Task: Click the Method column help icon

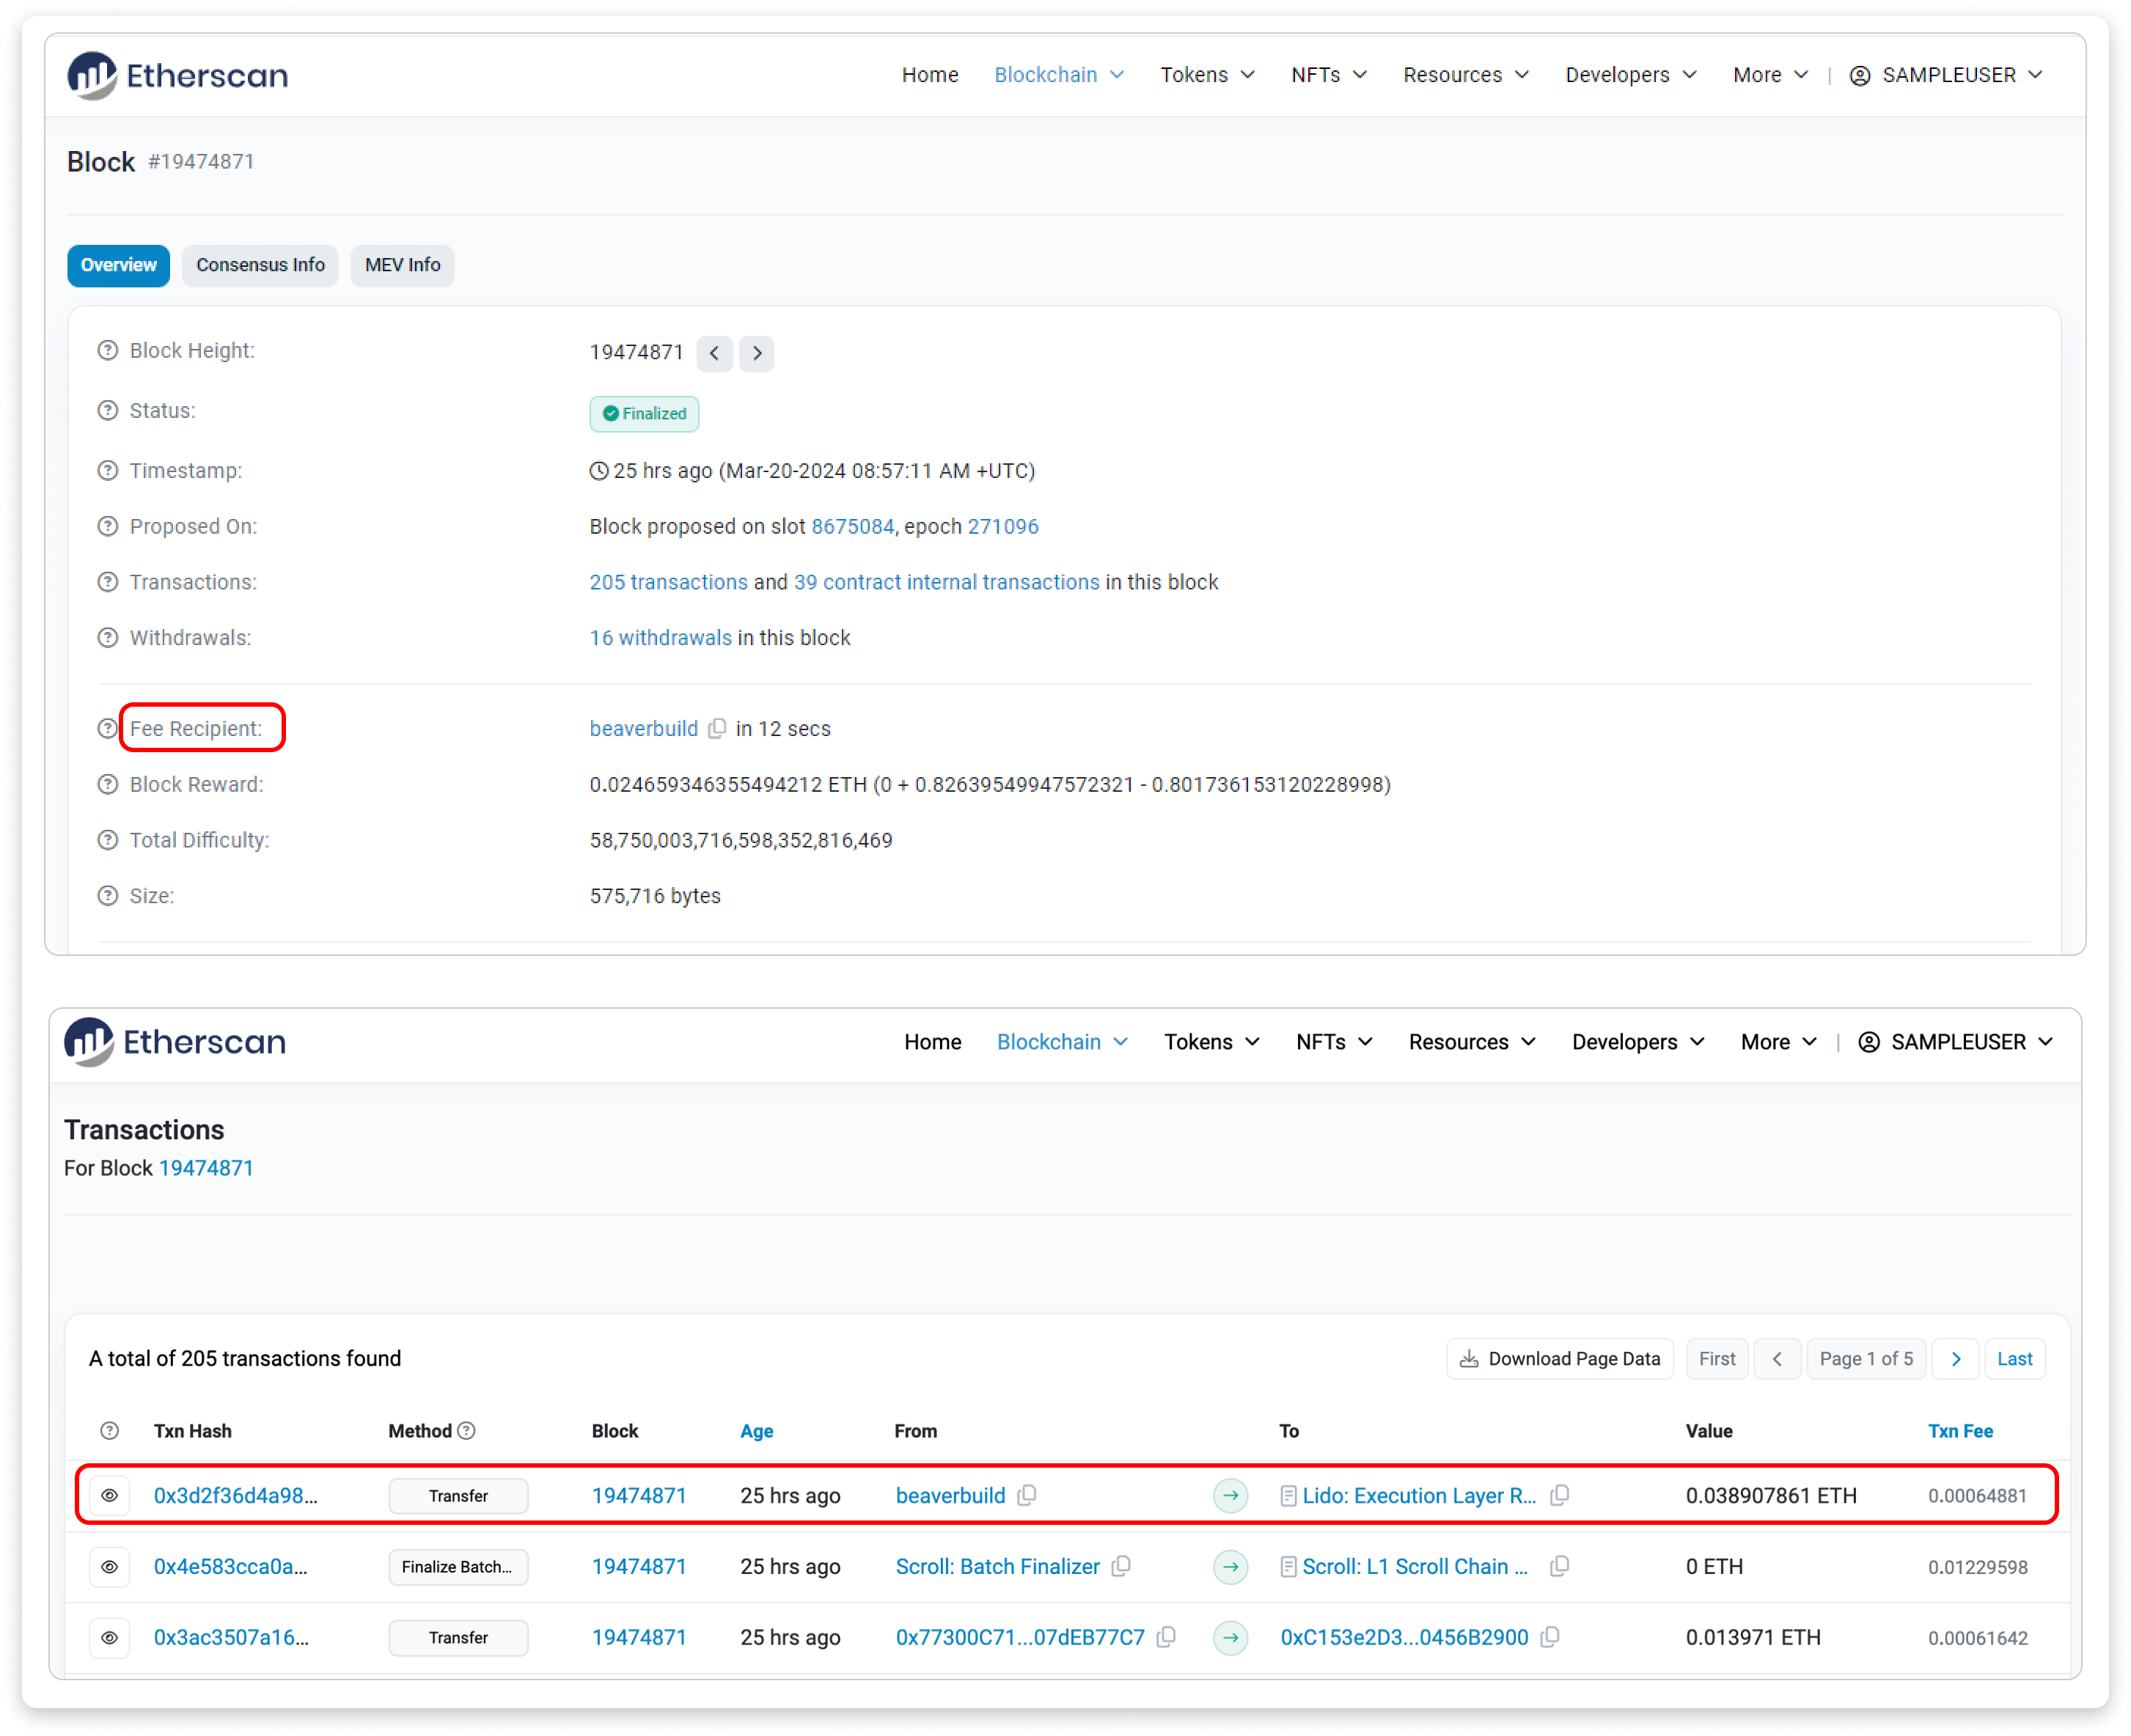Action: pos(467,1431)
